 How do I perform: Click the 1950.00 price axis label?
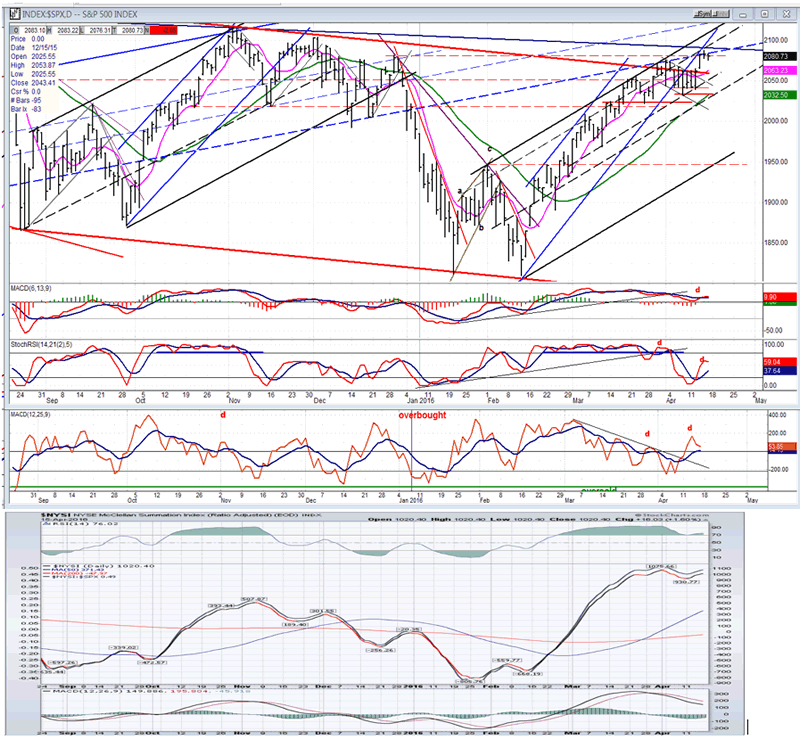776,162
